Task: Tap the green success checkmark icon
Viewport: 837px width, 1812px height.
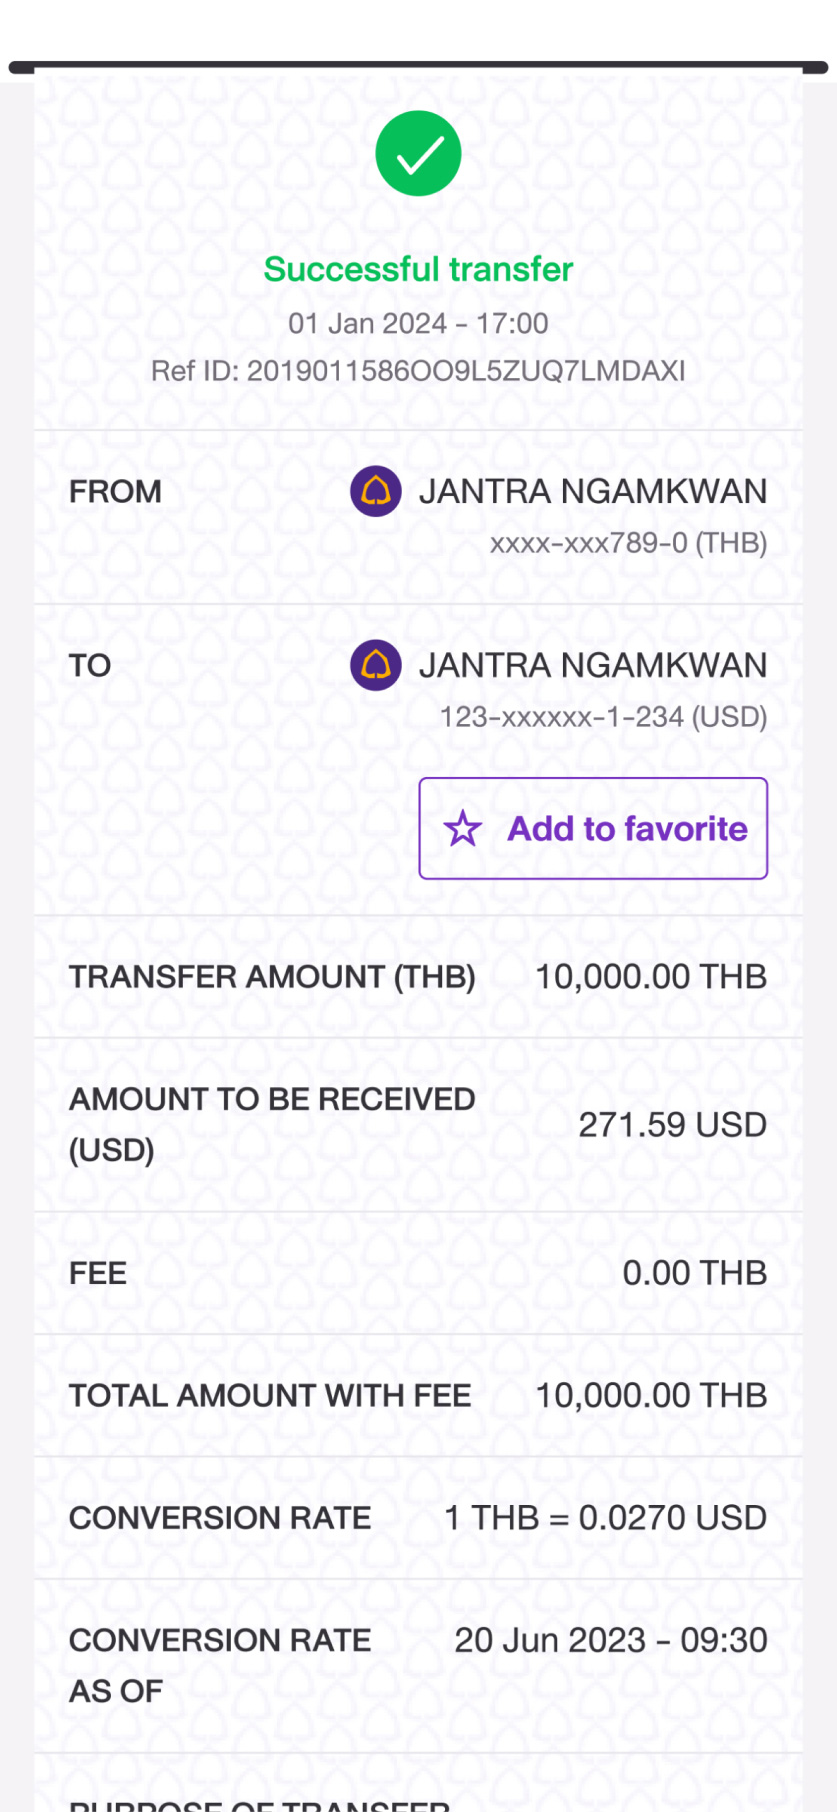Action: [x=418, y=154]
